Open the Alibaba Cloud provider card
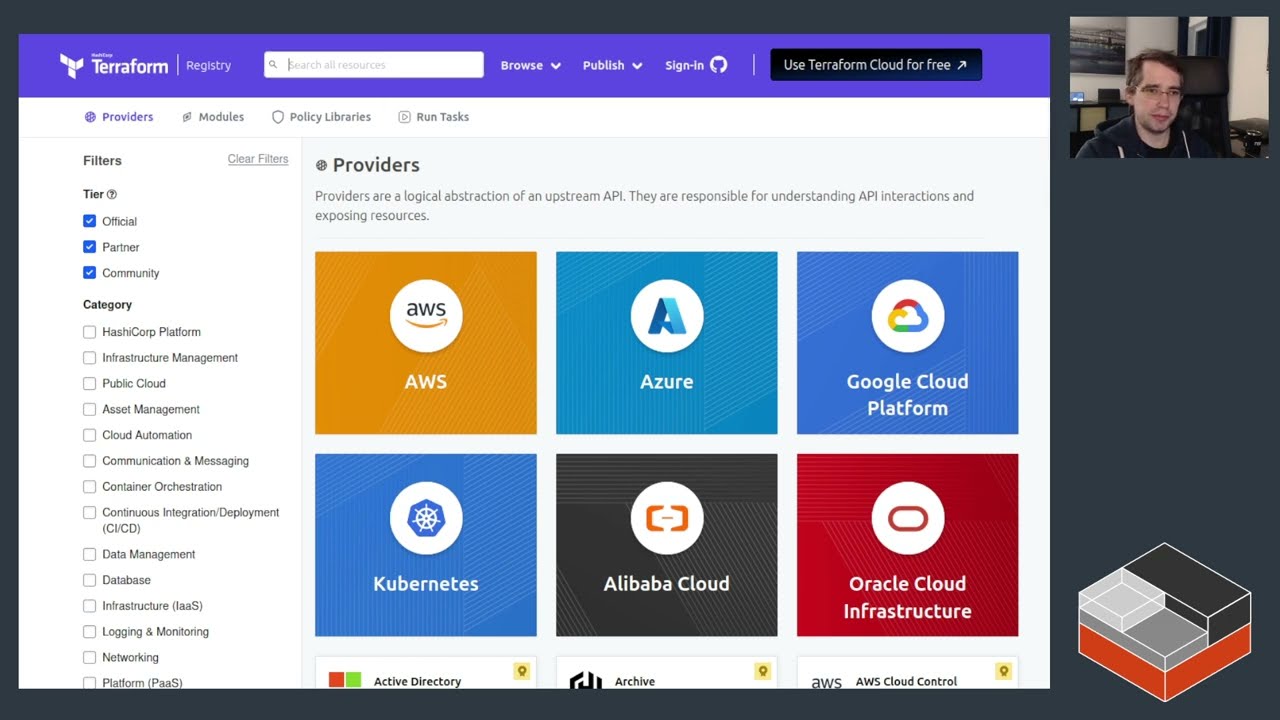This screenshot has width=1280, height=720. [x=667, y=545]
